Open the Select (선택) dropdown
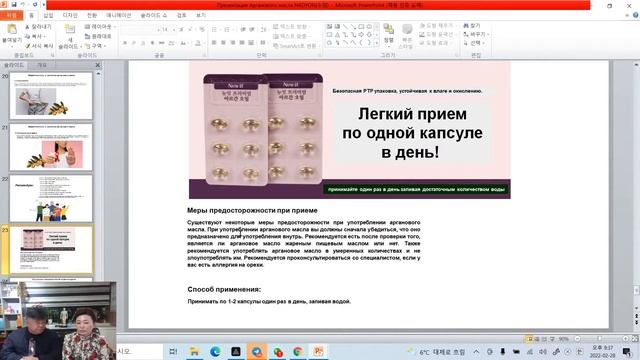Viewport: 640px width, 360px height. (473, 43)
